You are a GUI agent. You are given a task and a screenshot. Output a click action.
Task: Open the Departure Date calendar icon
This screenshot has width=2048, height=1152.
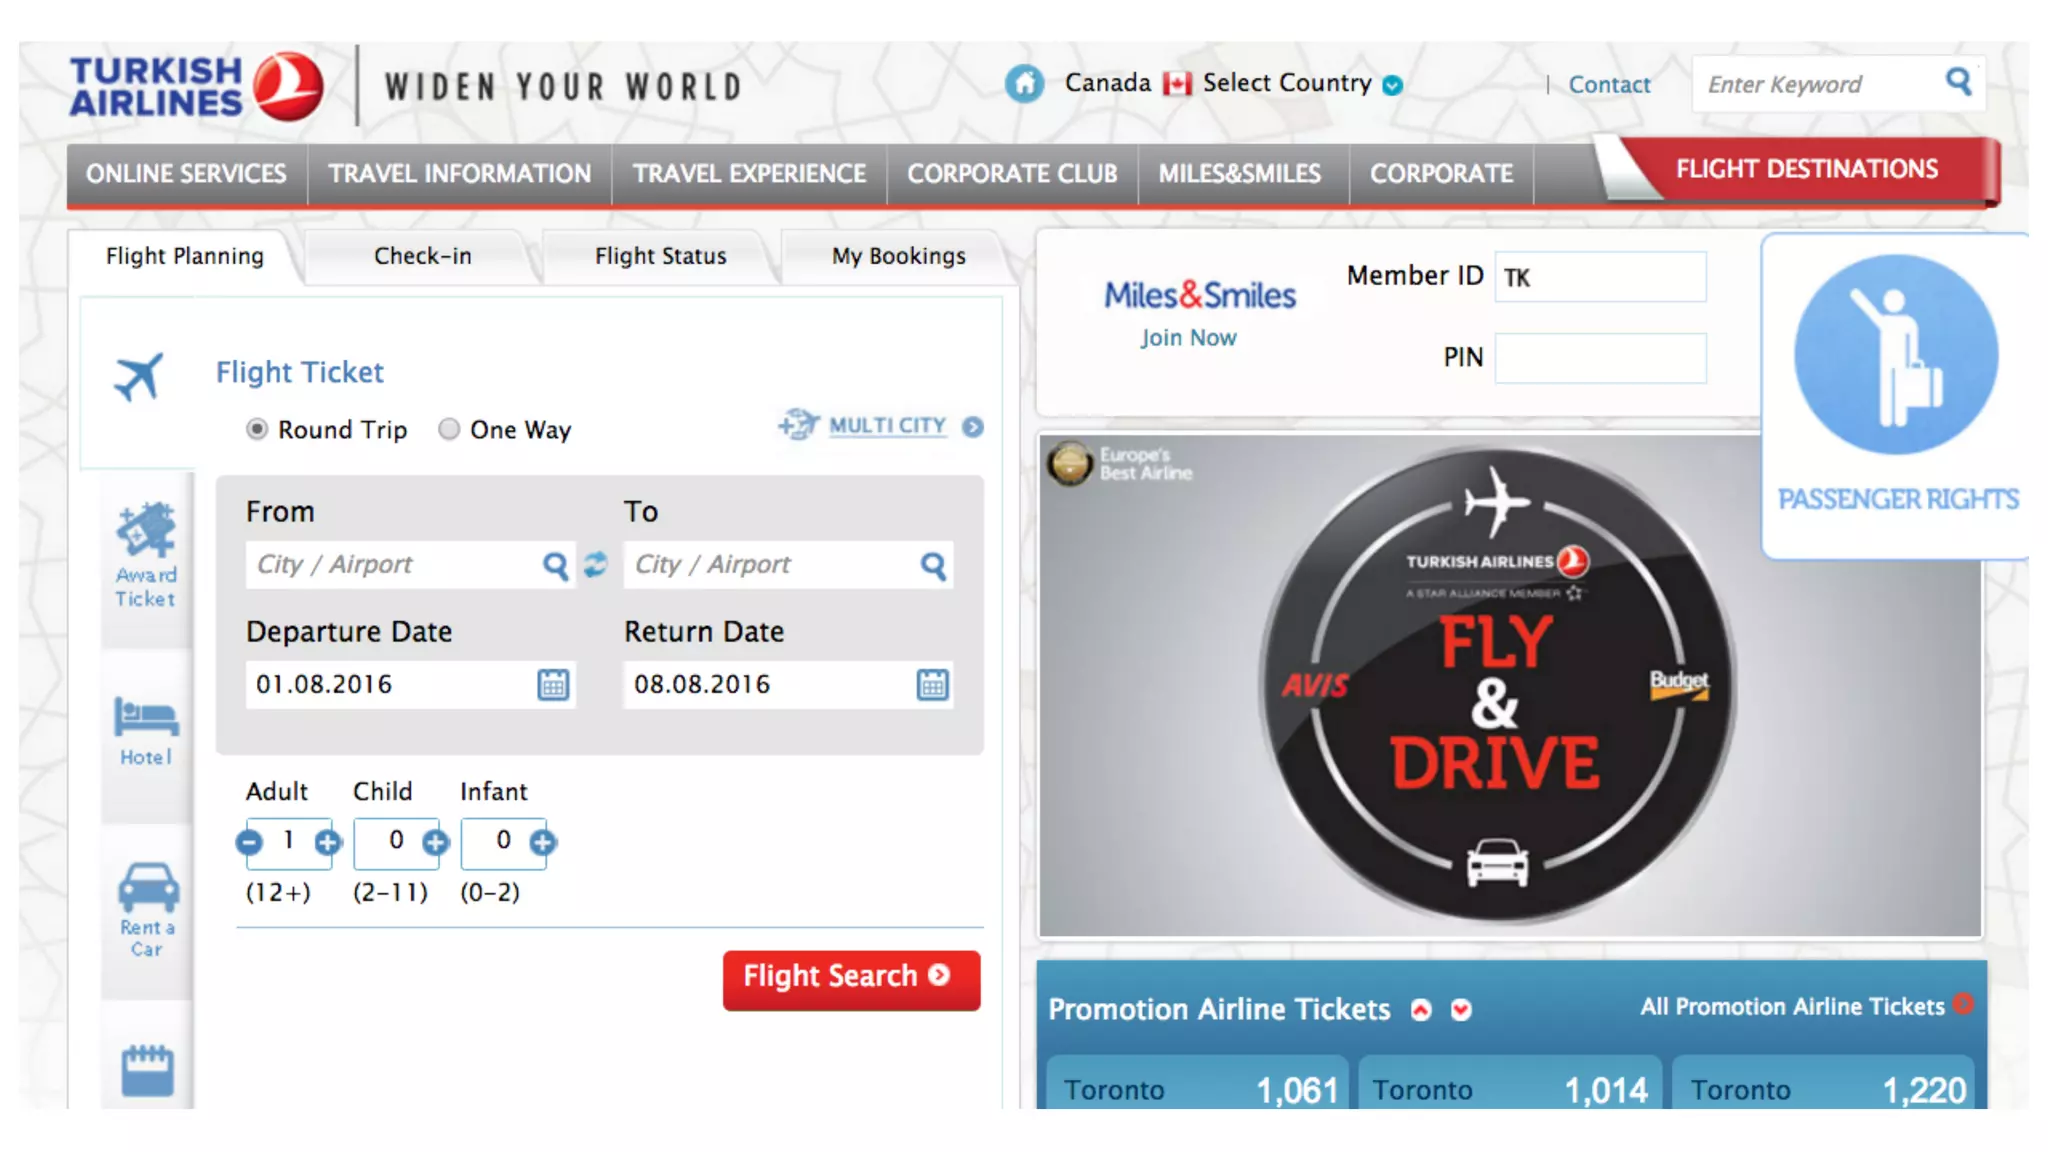click(553, 685)
